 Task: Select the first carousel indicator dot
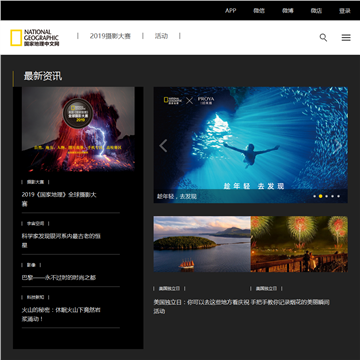pos(314,196)
